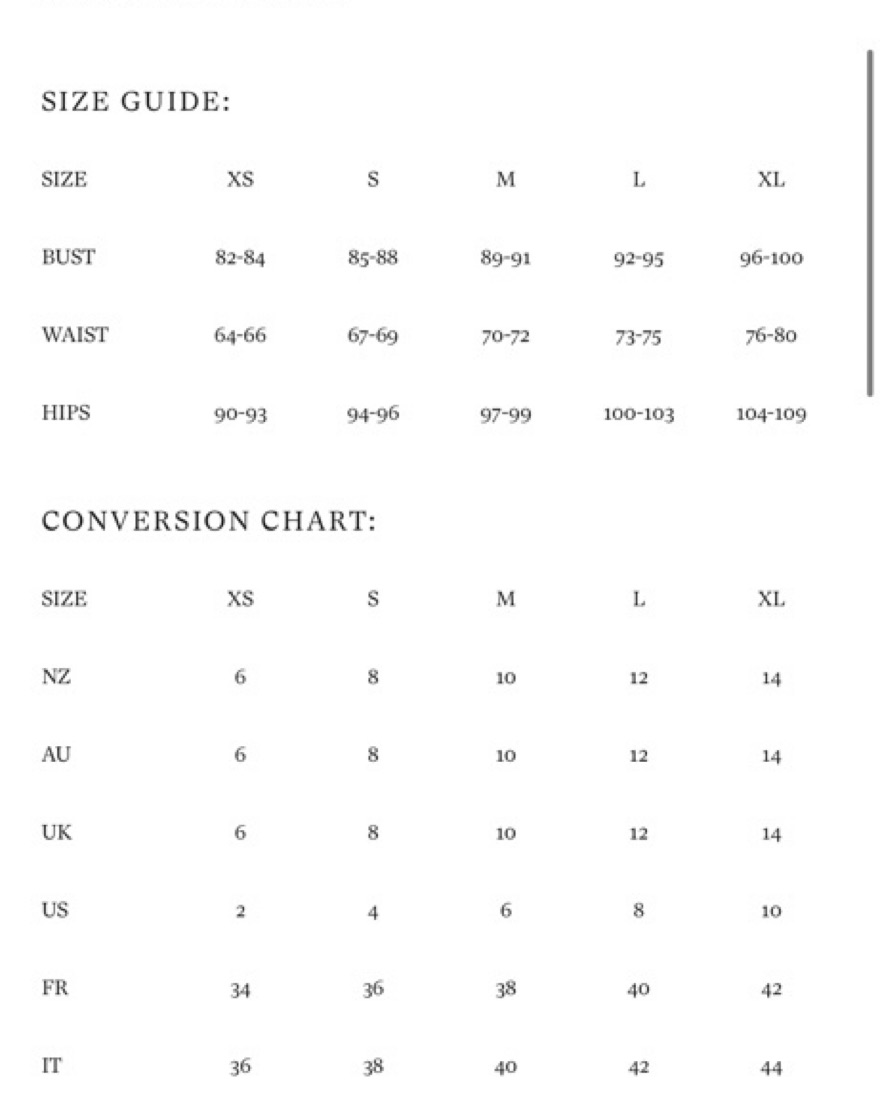Click the US size 2 under XS

pos(240,911)
